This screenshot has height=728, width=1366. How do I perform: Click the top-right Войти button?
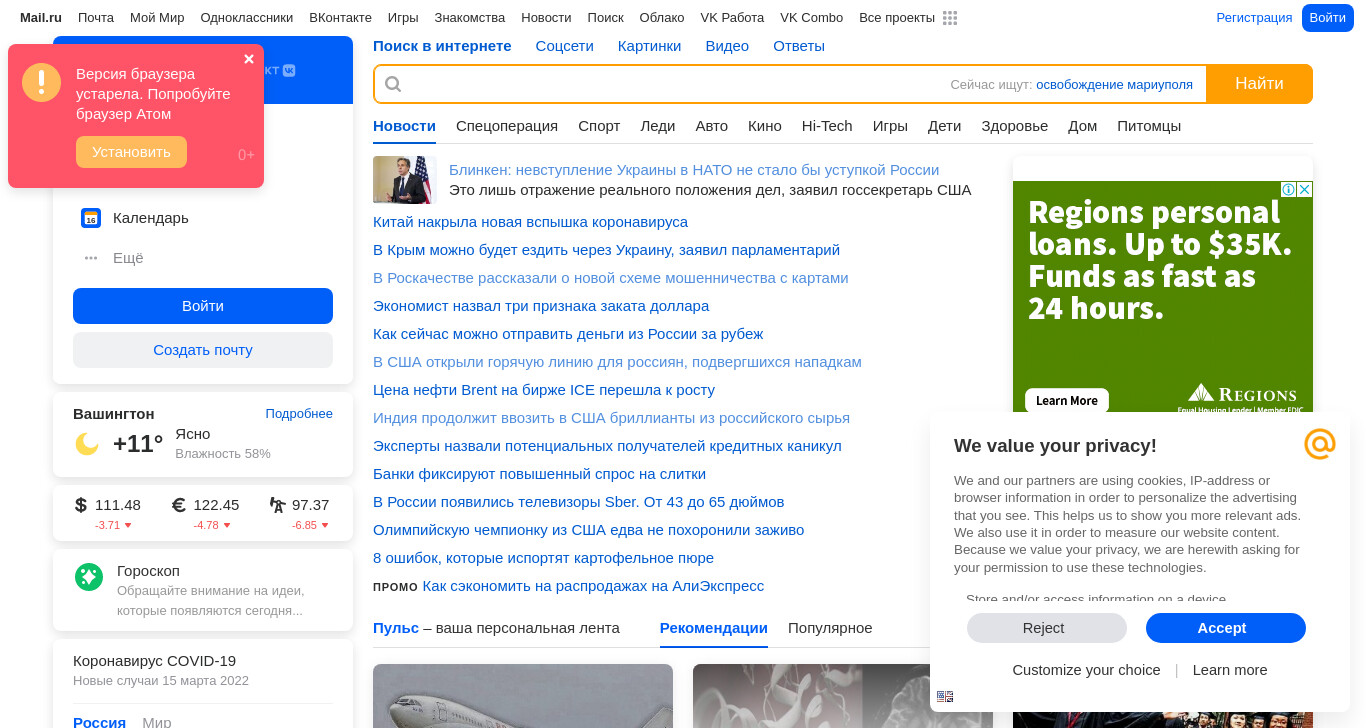click(x=1328, y=18)
